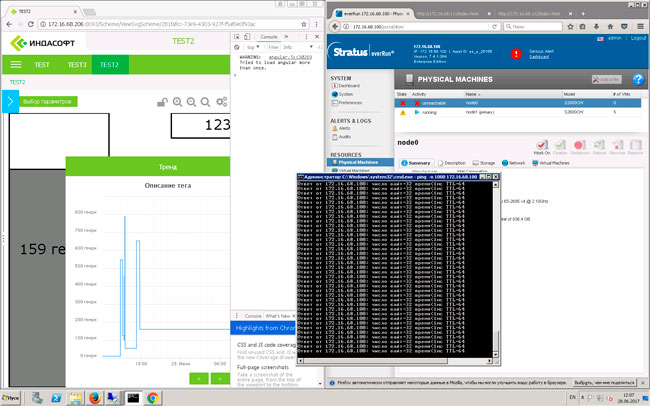Select the DevTools Console tab
The image size is (650, 406).
point(269,37)
